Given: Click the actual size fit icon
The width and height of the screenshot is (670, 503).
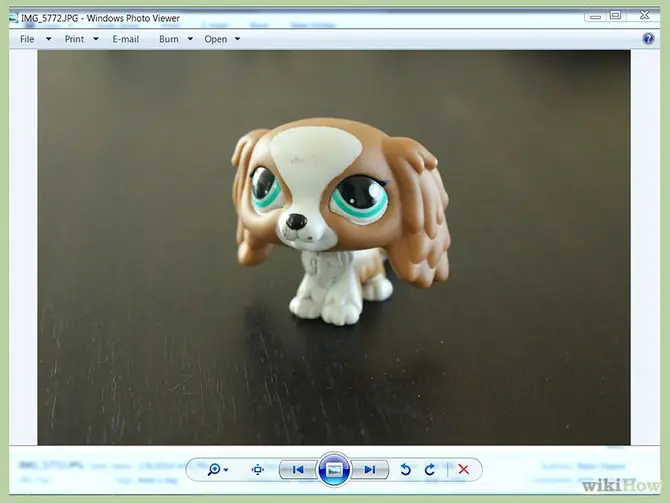Looking at the screenshot, I should pyautogui.click(x=258, y=470).
